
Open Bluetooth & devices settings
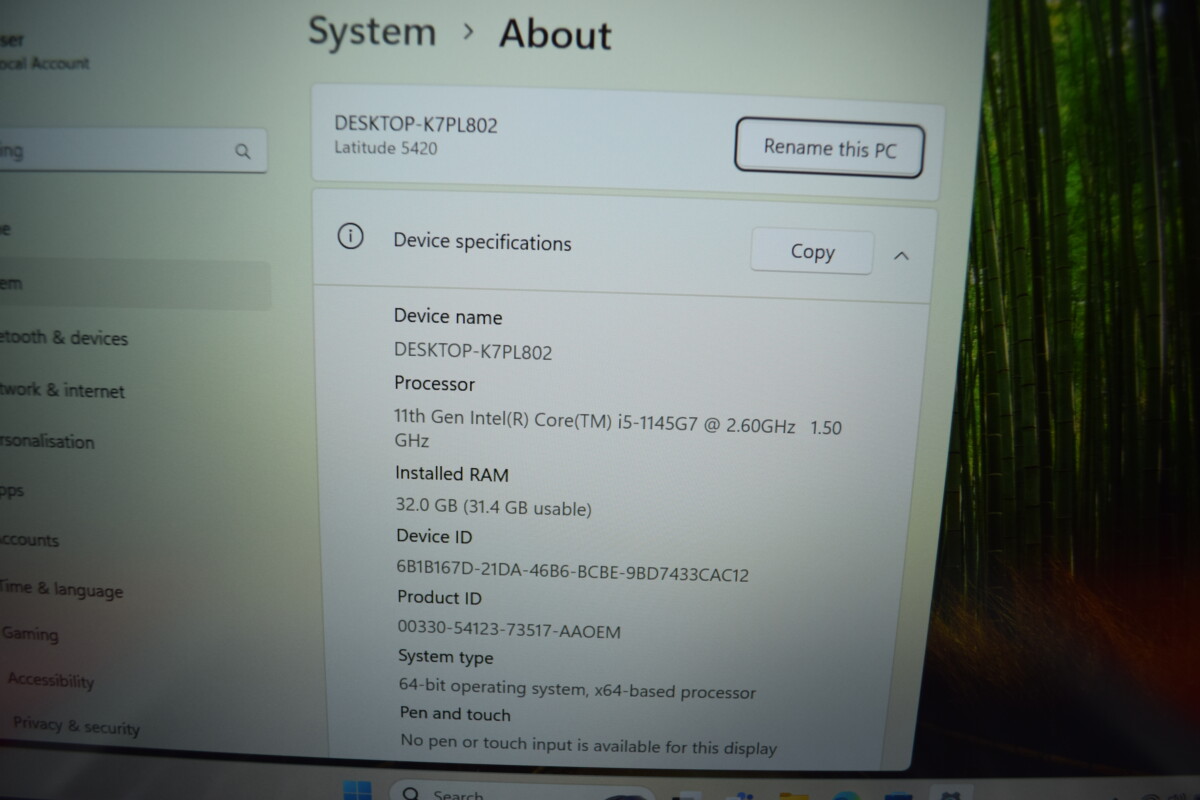click(64, 338)
